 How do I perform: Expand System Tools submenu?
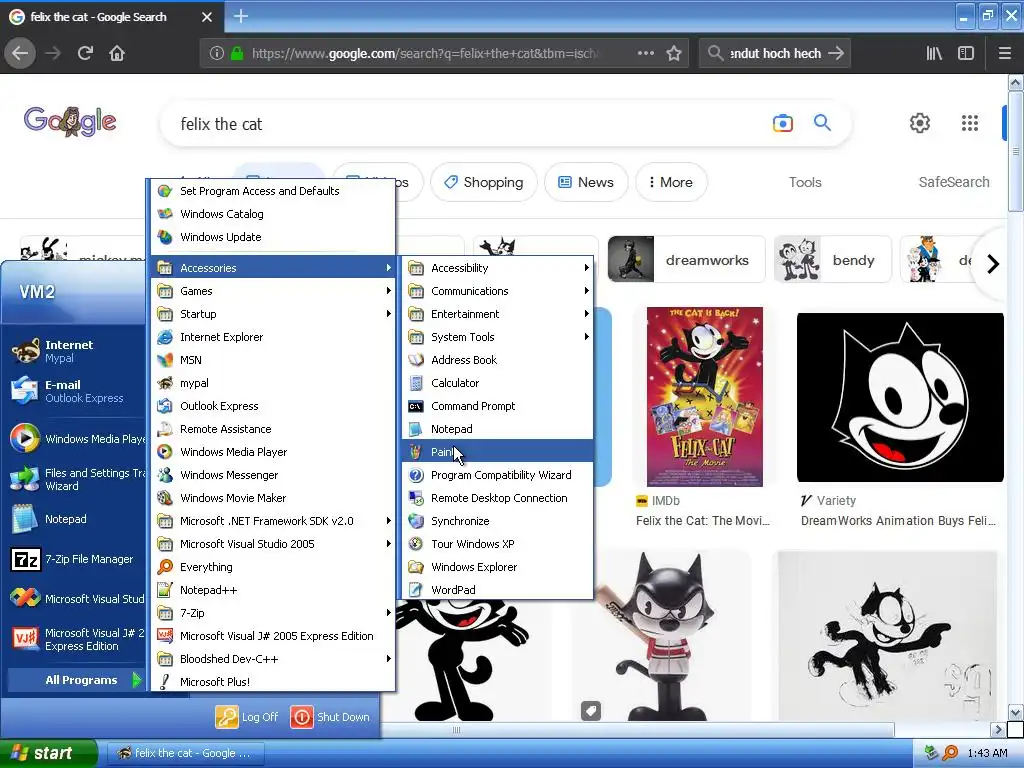pyautogui.click(x=498, y=337)
